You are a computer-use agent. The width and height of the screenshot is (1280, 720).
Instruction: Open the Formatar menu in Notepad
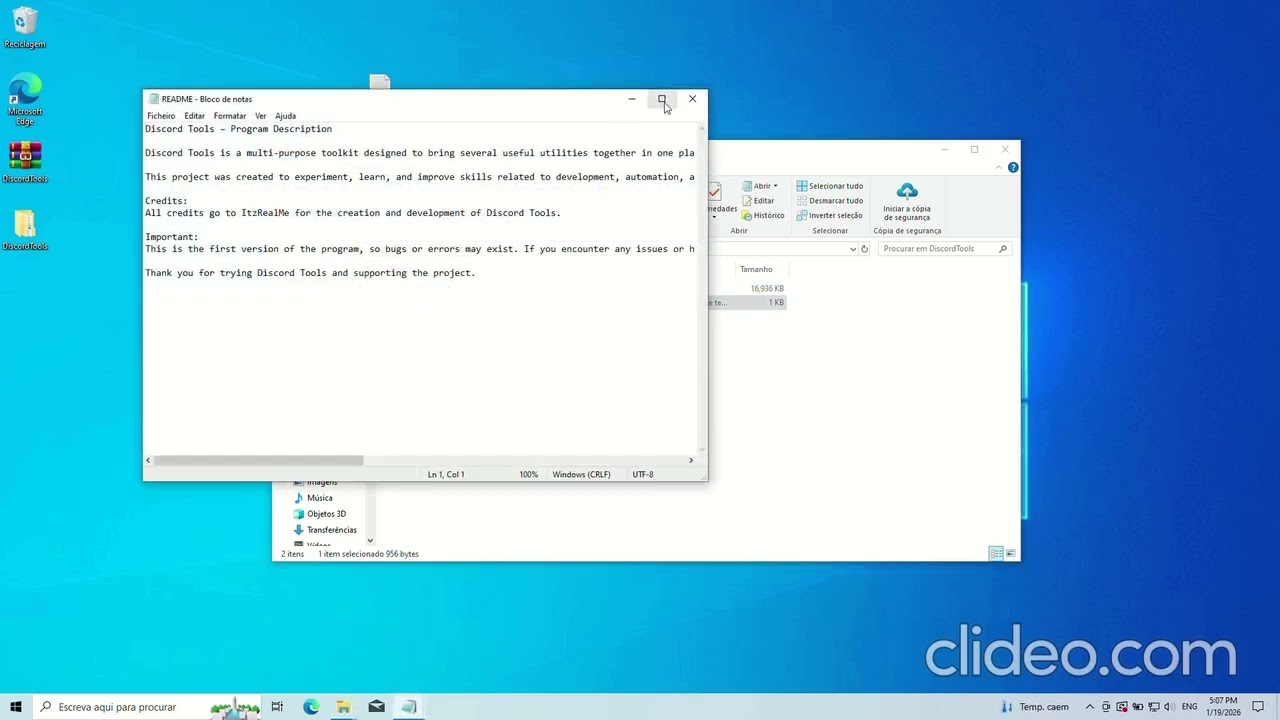click(230, 116)
